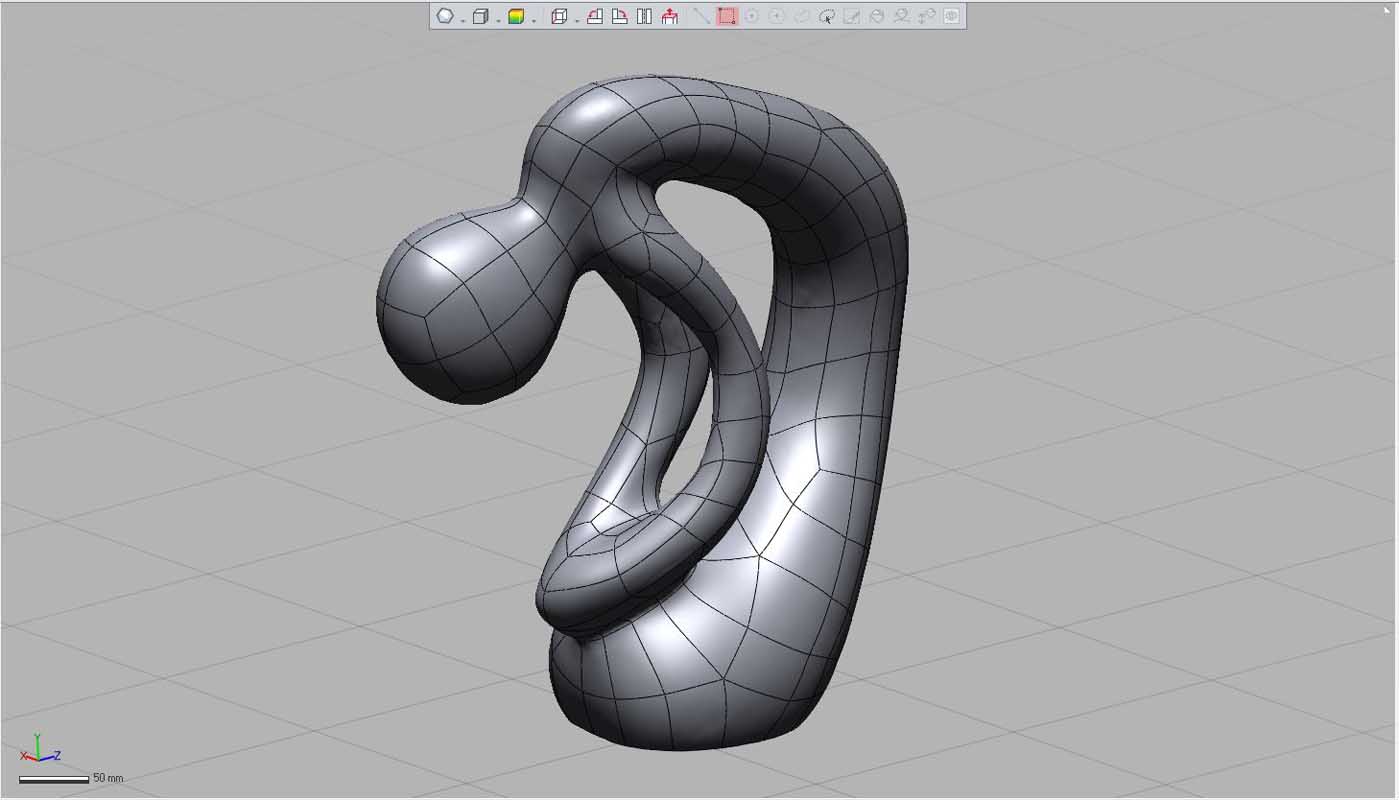The width and height of the screenshot is (1399, 800).
Task: Click first circle selection tool icon
Action: 751,16
